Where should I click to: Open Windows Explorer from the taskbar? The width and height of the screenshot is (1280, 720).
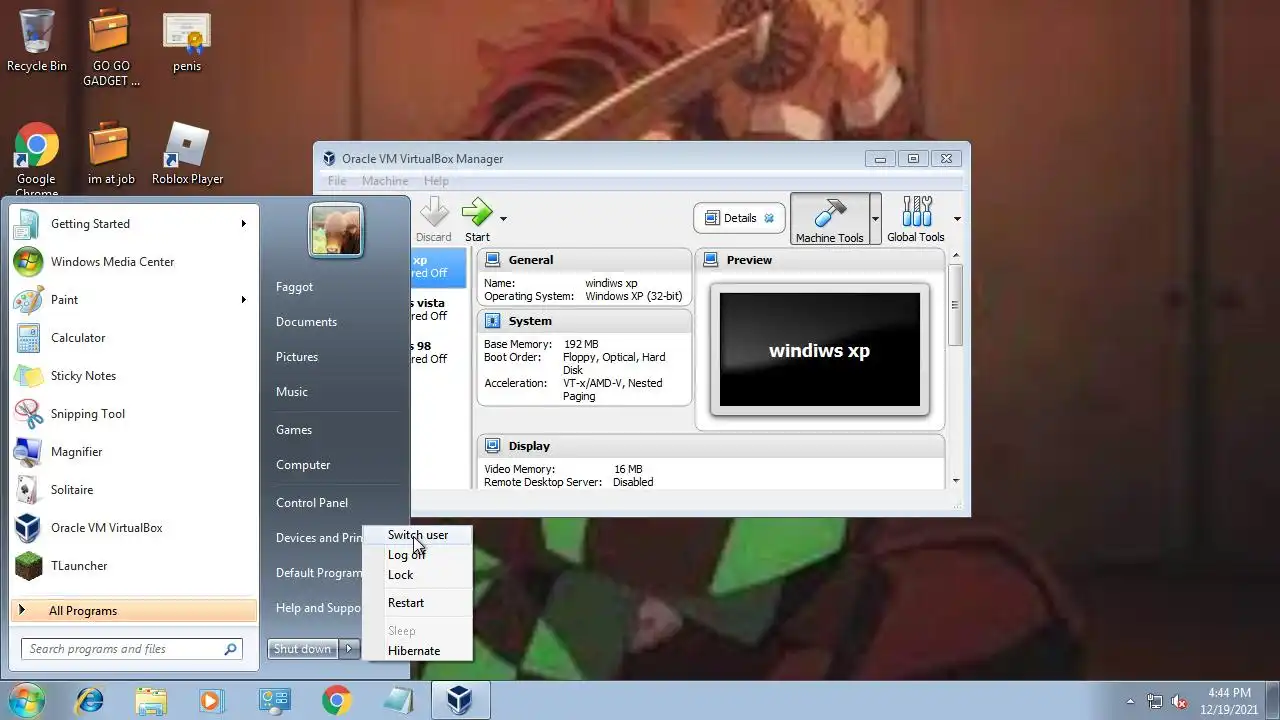(x=151, y=700)
